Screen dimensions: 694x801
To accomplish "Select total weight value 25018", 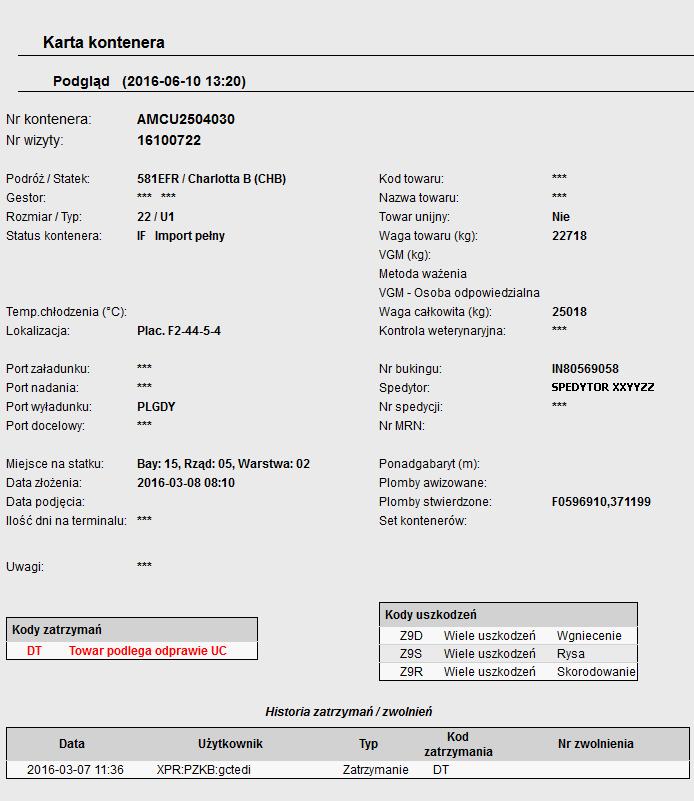I will 569,312.
